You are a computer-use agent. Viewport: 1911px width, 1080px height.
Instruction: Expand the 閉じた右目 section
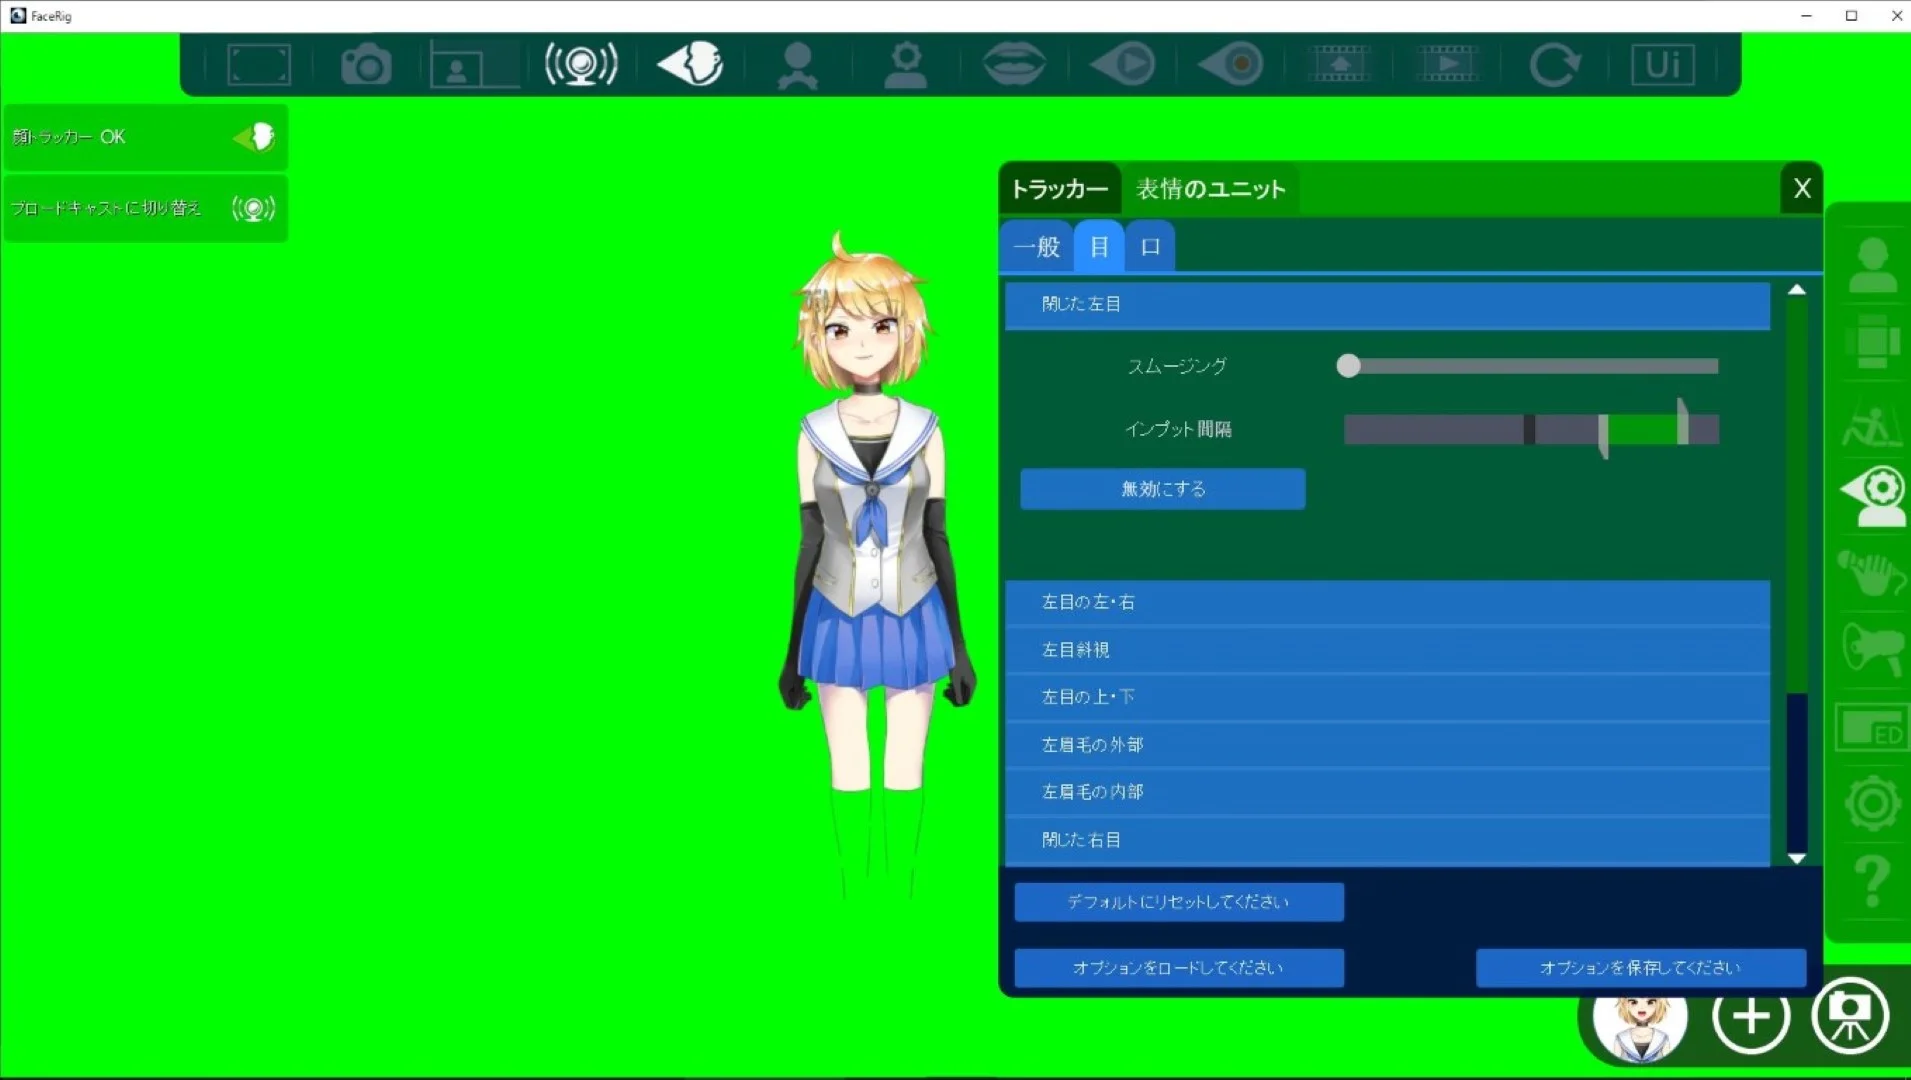tap(1390, 839)
